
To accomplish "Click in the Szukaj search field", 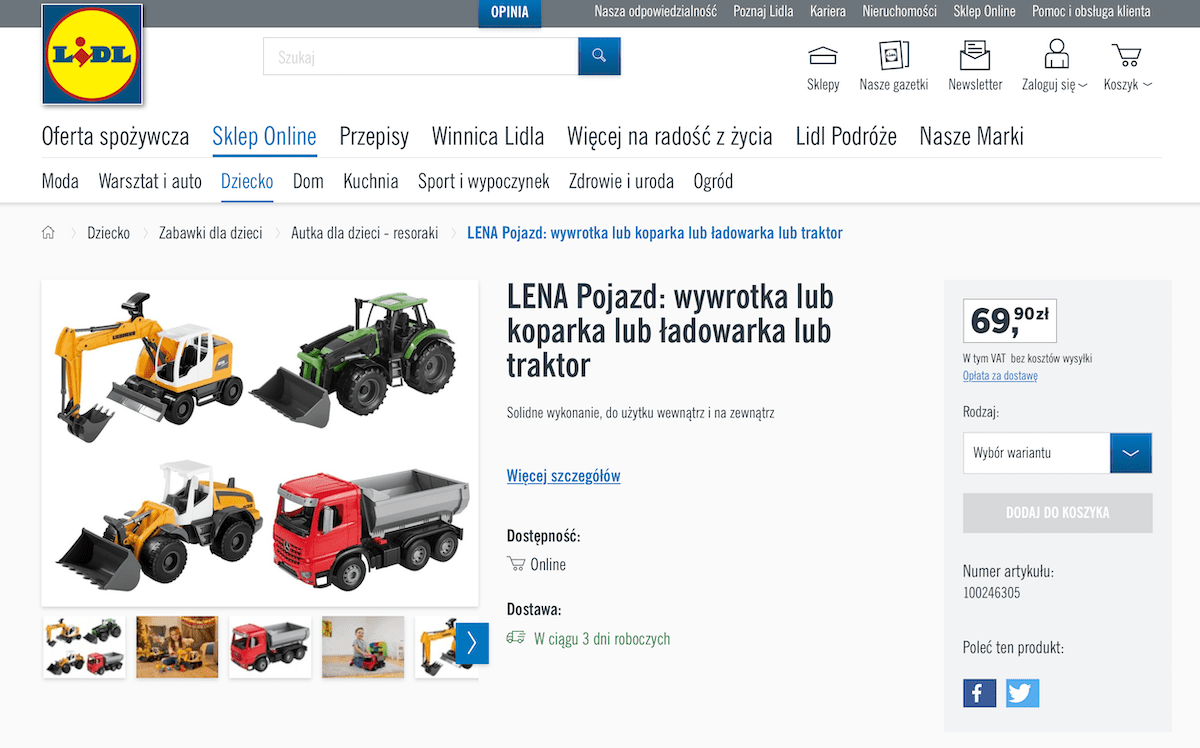I will pos(421,56).
